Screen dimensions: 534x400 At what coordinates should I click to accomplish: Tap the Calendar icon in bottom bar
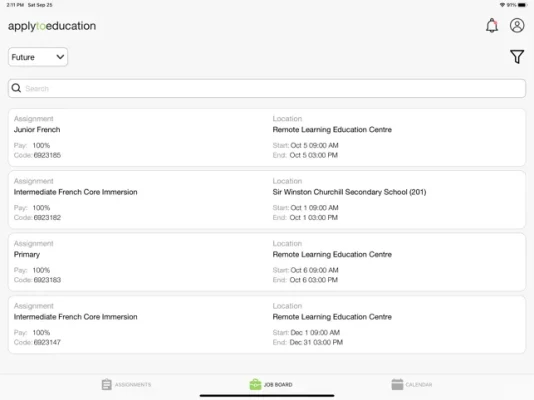click(x=397, y=384)
